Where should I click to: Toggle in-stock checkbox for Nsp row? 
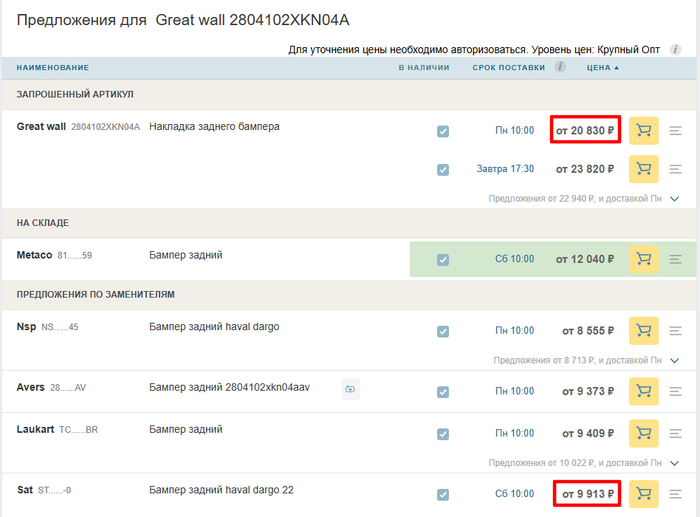pos(443,331)
